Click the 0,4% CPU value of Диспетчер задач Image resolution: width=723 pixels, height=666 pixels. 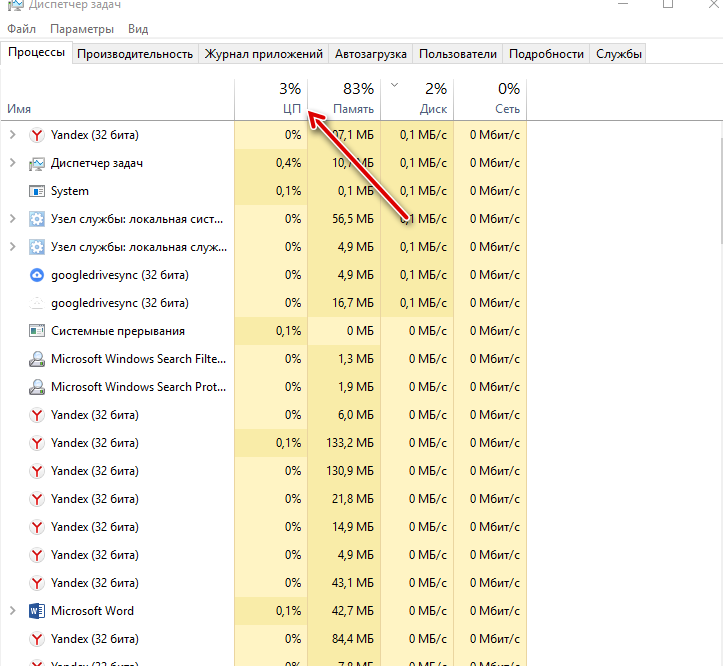(x=271, y=163)
